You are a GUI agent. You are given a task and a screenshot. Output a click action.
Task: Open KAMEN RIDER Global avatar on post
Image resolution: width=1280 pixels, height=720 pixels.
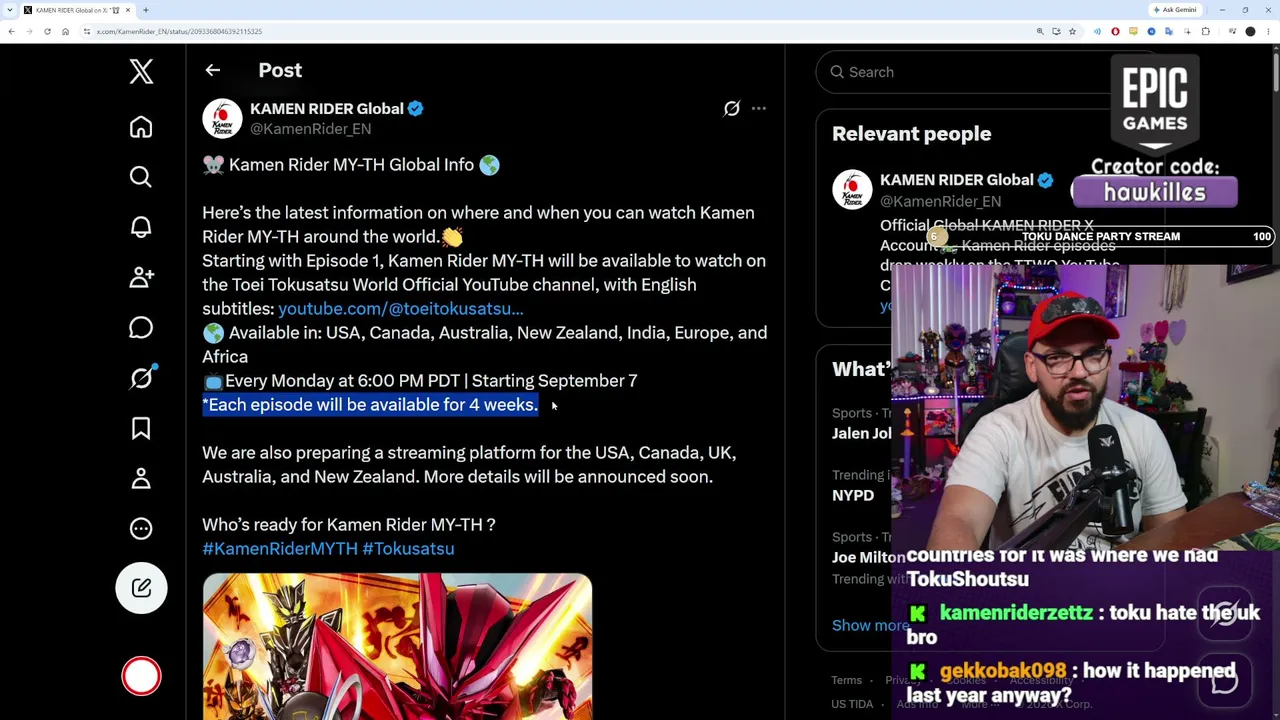[222, 118]
